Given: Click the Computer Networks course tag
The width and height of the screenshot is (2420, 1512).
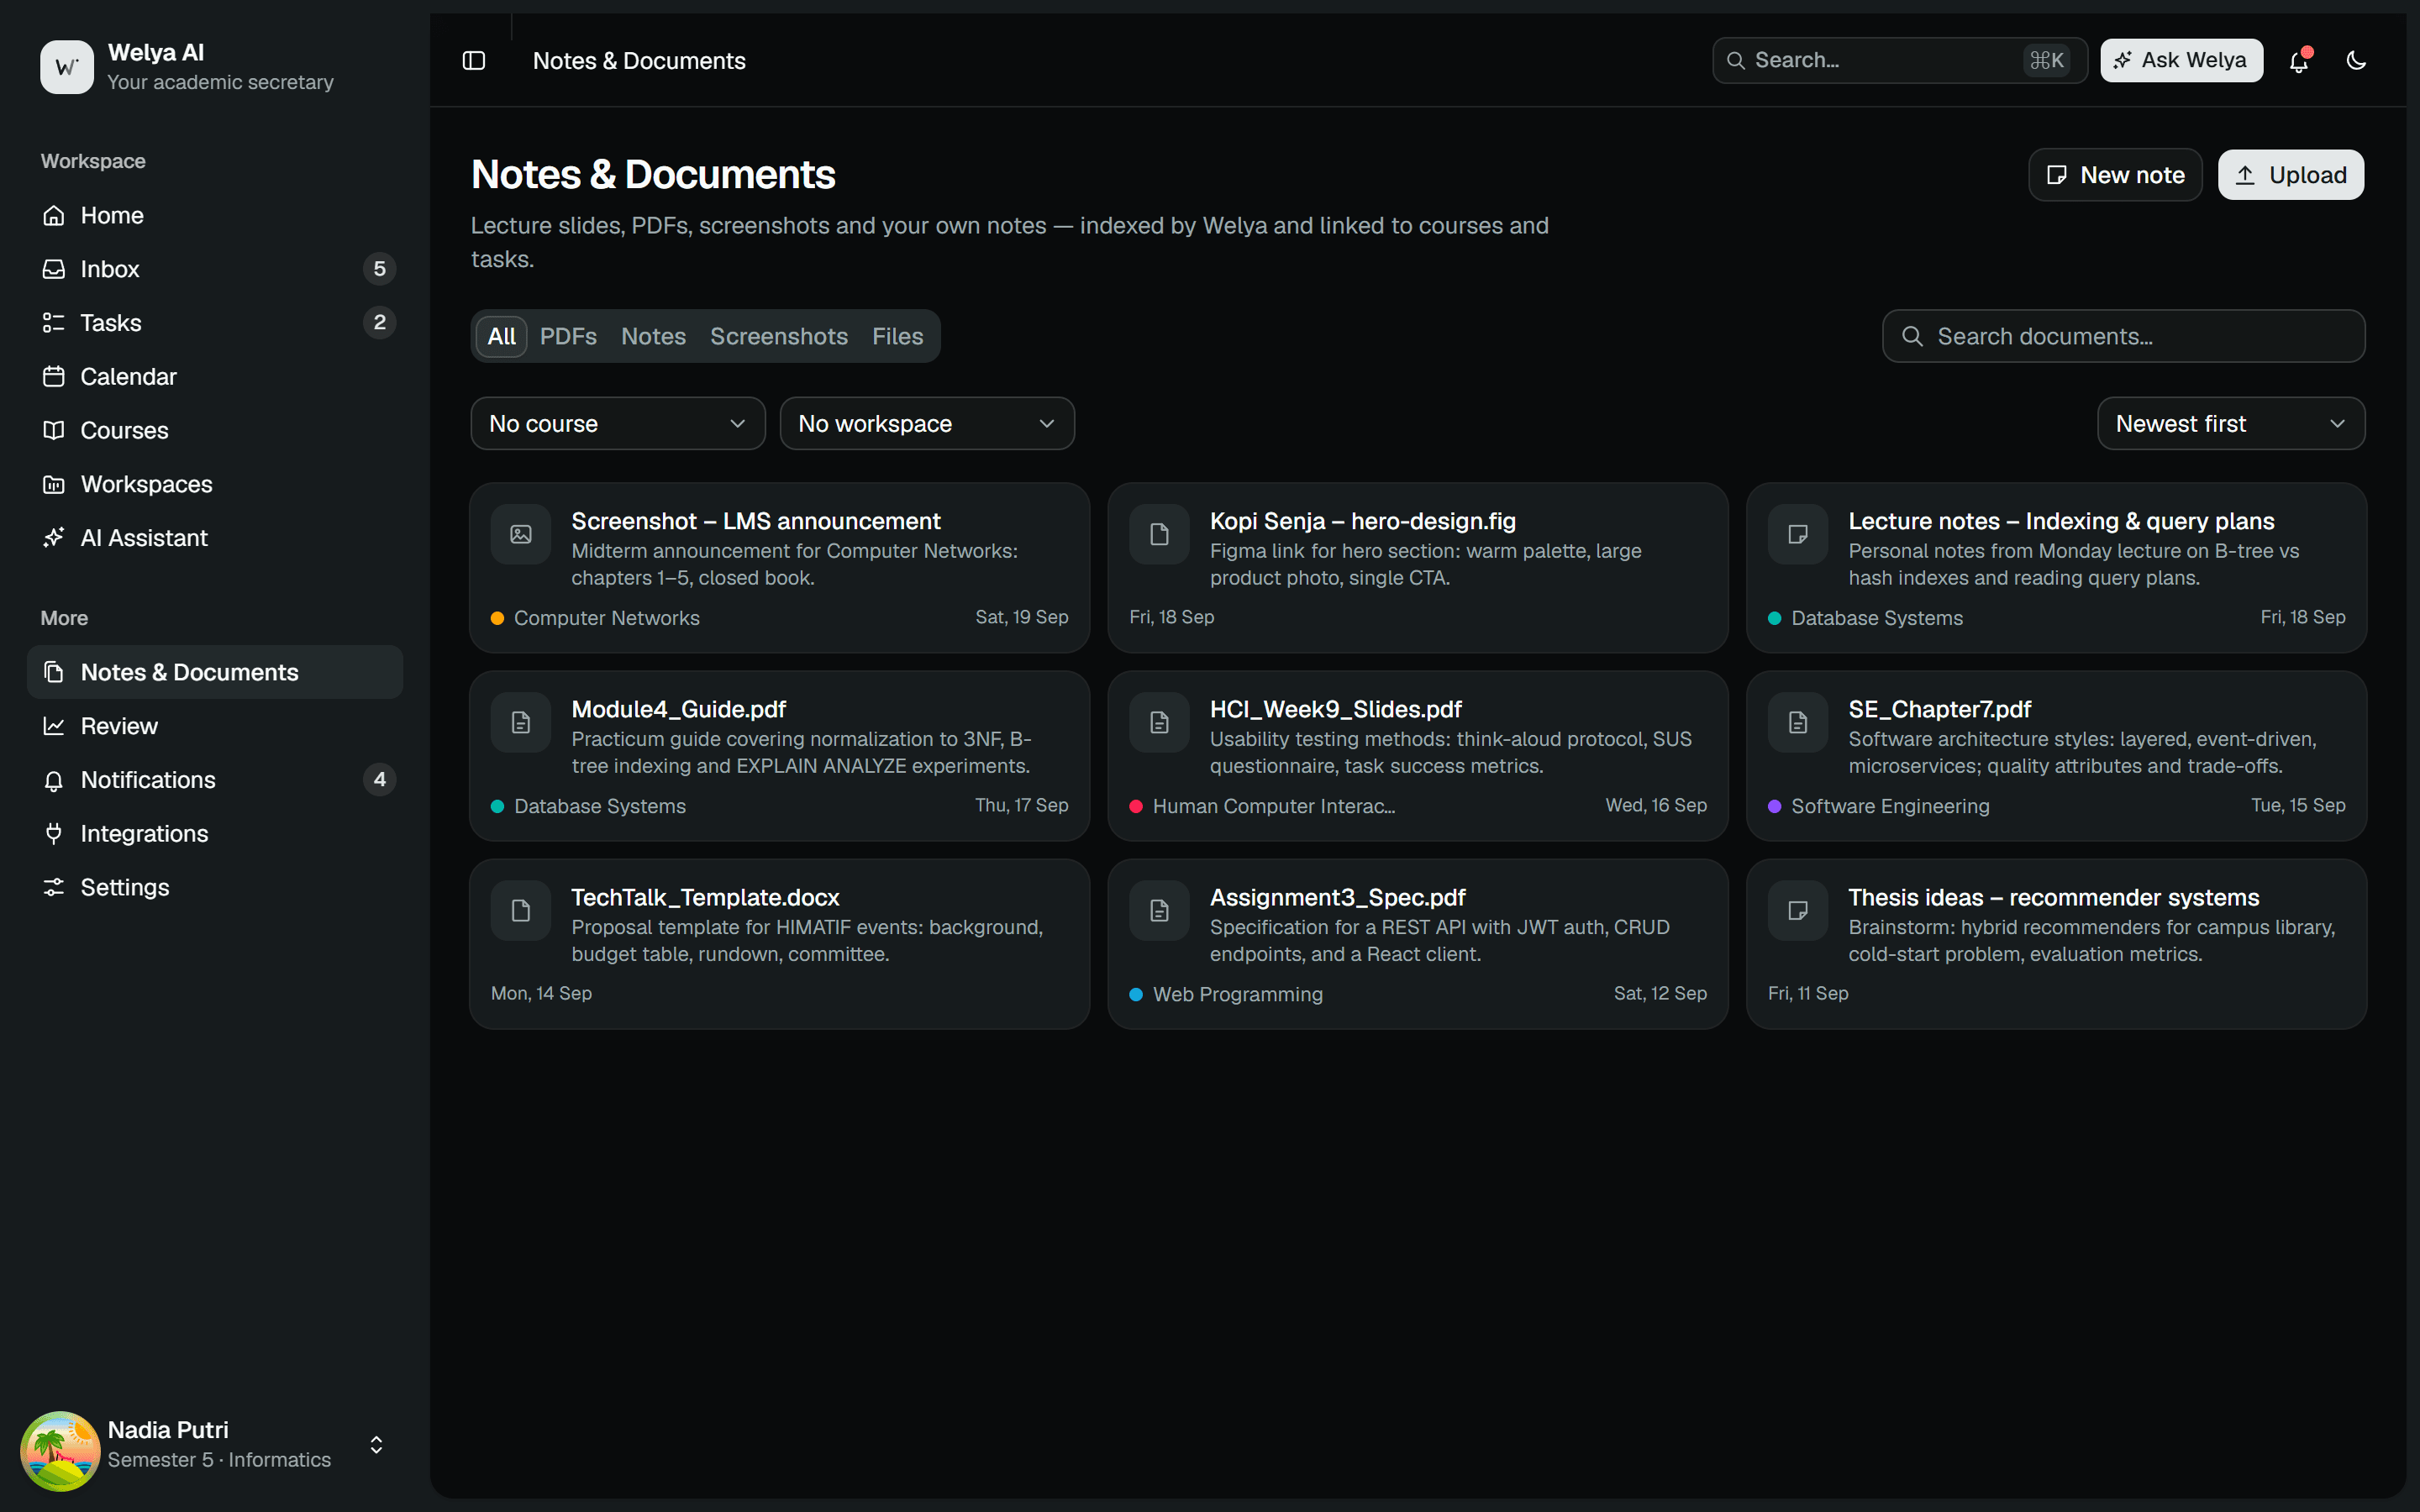Looking at the screenshot, I should pos(596,618).
